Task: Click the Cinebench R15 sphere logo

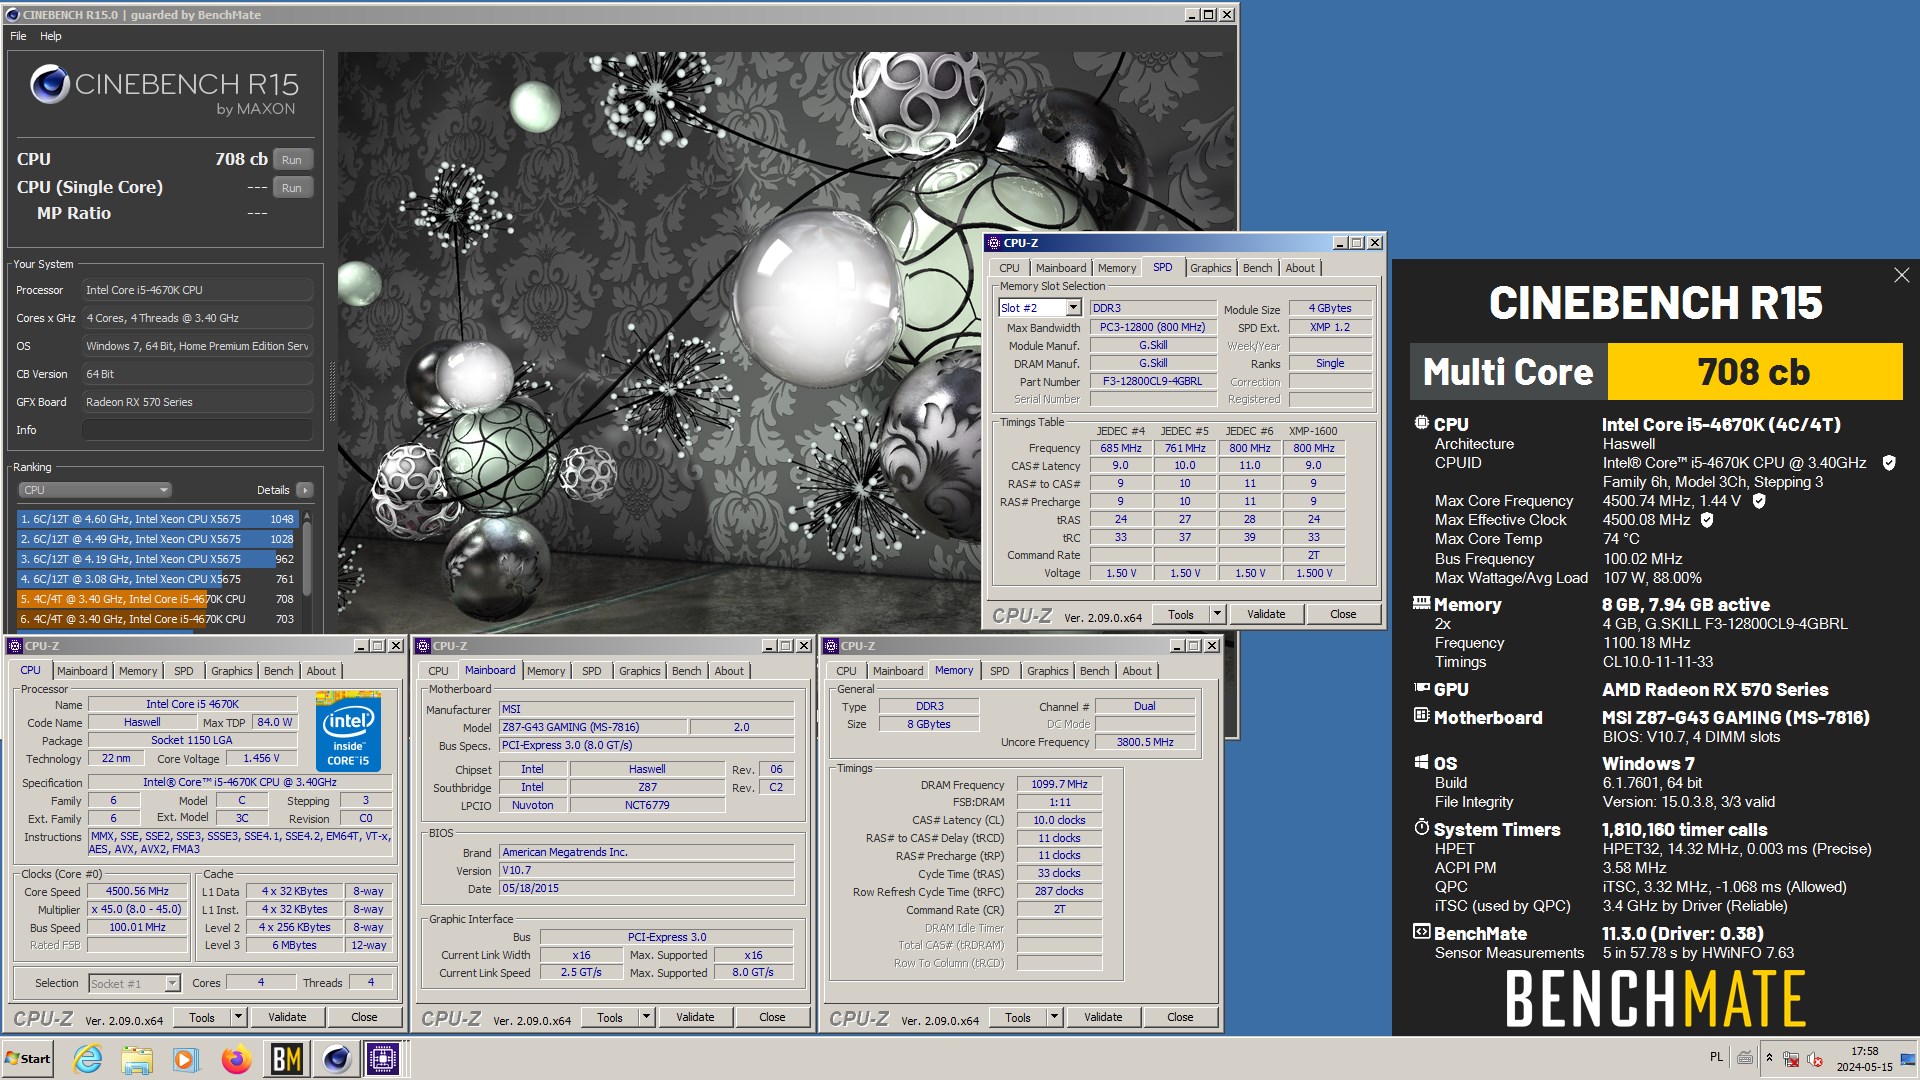Action: (x=50, y=85)
